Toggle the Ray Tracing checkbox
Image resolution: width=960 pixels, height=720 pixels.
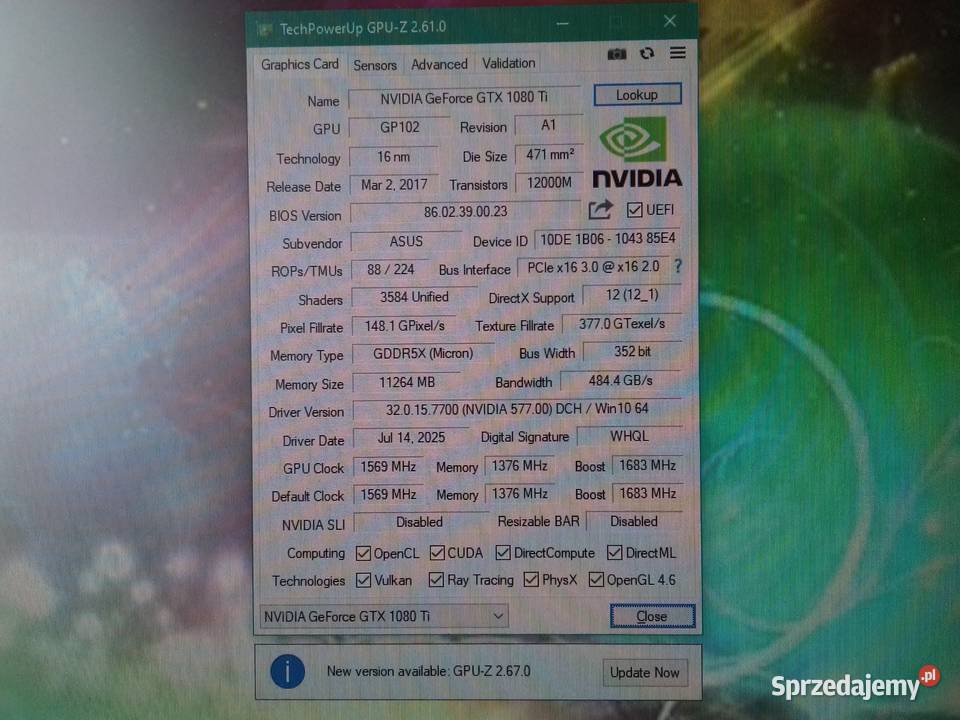[436, 579]
